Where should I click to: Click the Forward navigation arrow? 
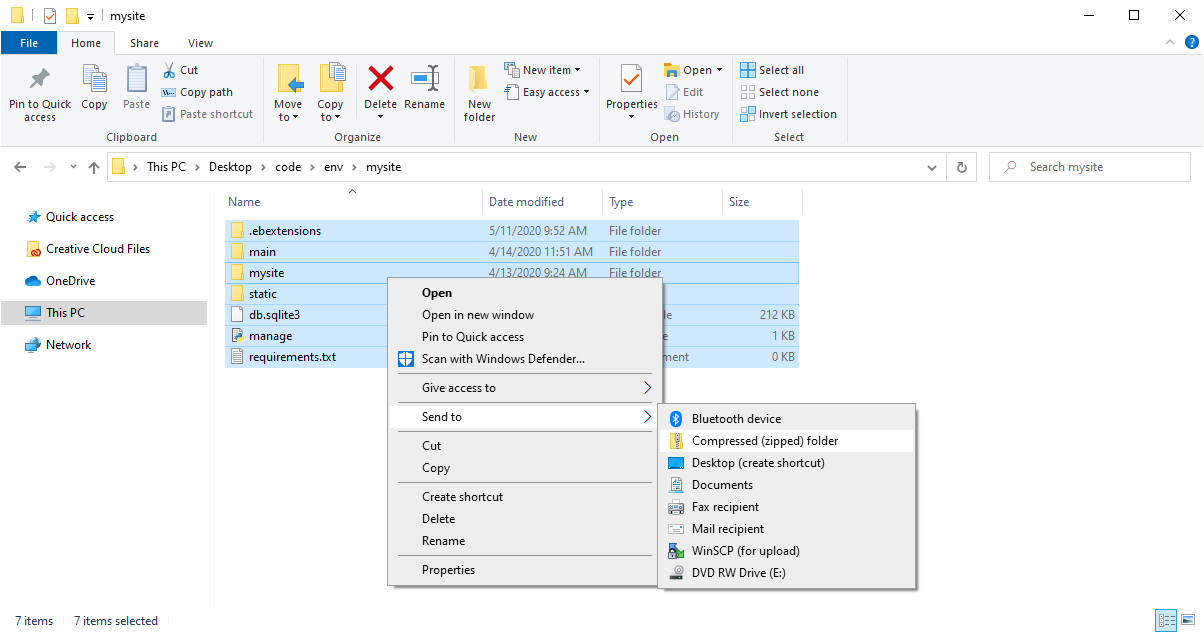click(x=50, y=167)
